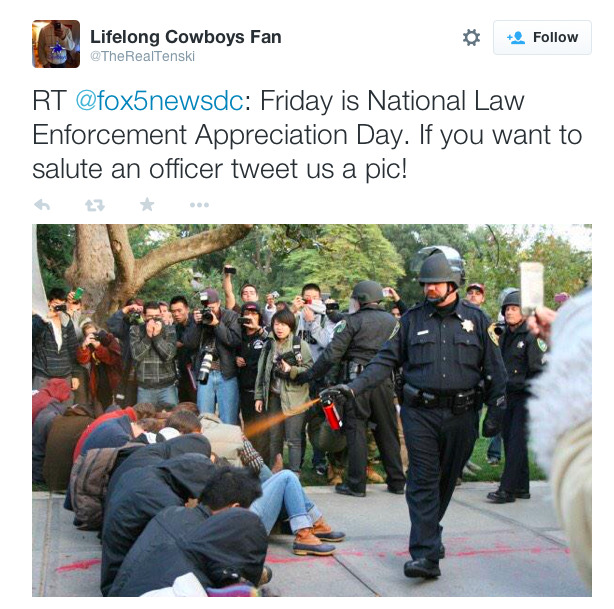Image resolution: width=614 pixels, height=609 pixels.
Task: Click the red spray canister in photo
Action: (x=331, y=411)
